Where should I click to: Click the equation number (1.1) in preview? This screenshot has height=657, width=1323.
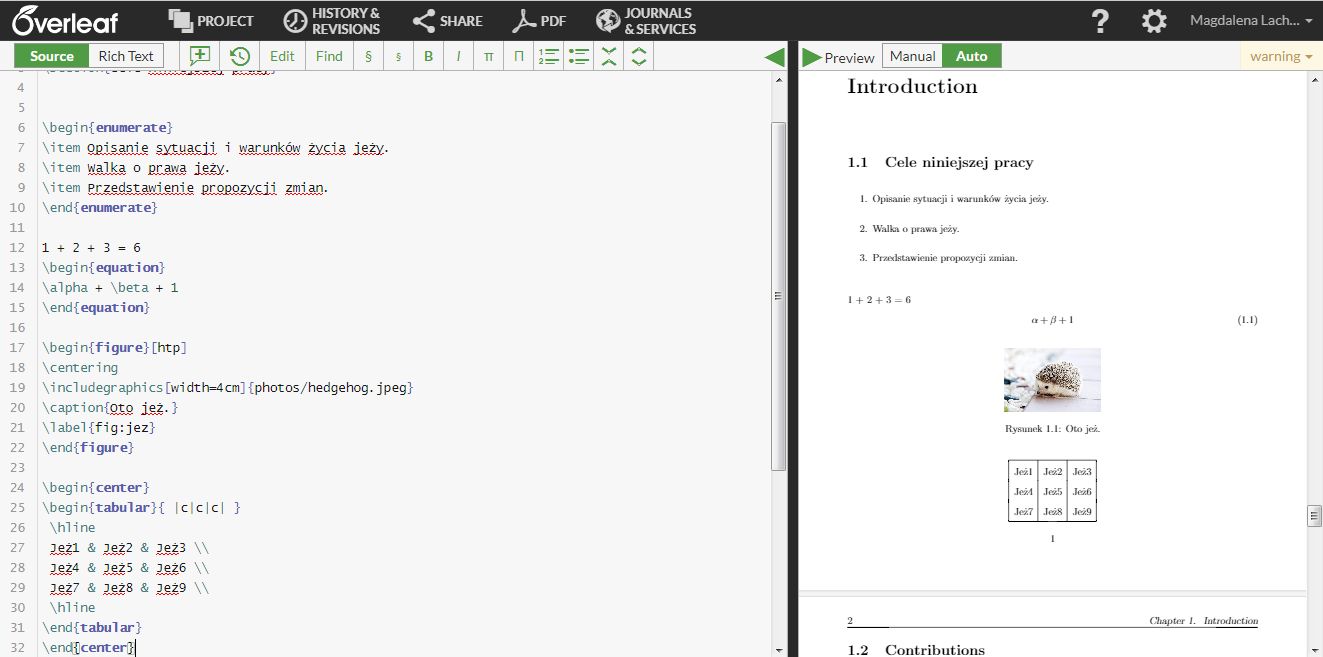click(x=1247, y=320)
